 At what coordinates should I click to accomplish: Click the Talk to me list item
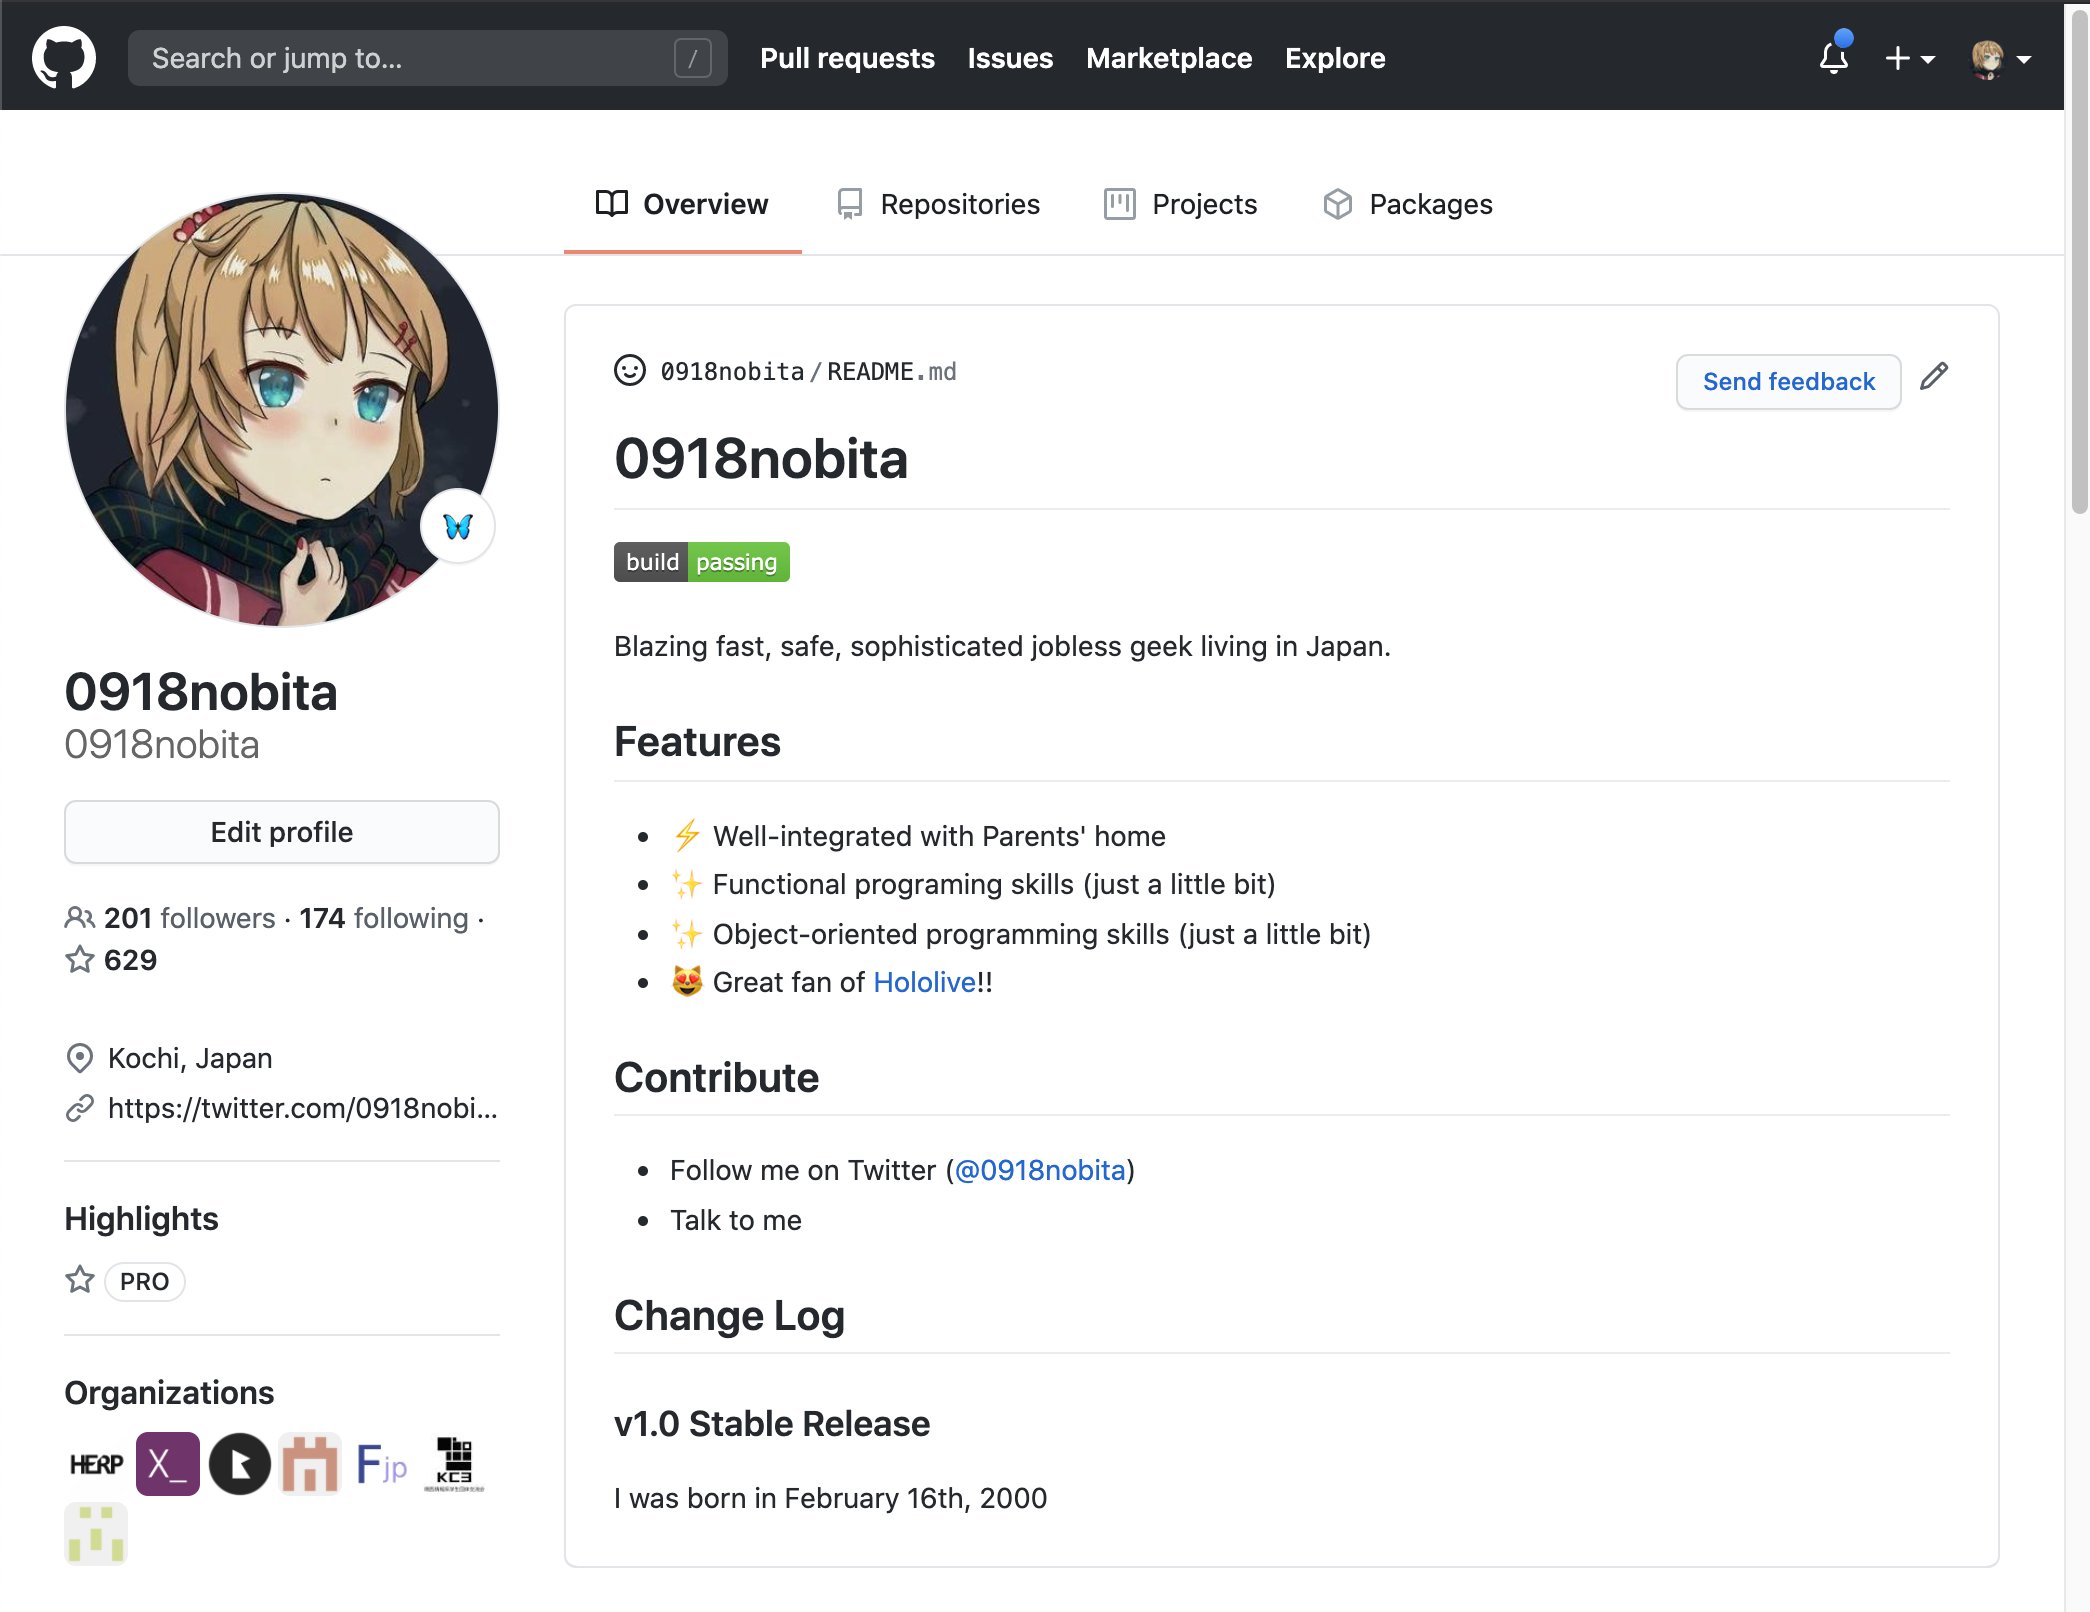tap(736, 1220)
